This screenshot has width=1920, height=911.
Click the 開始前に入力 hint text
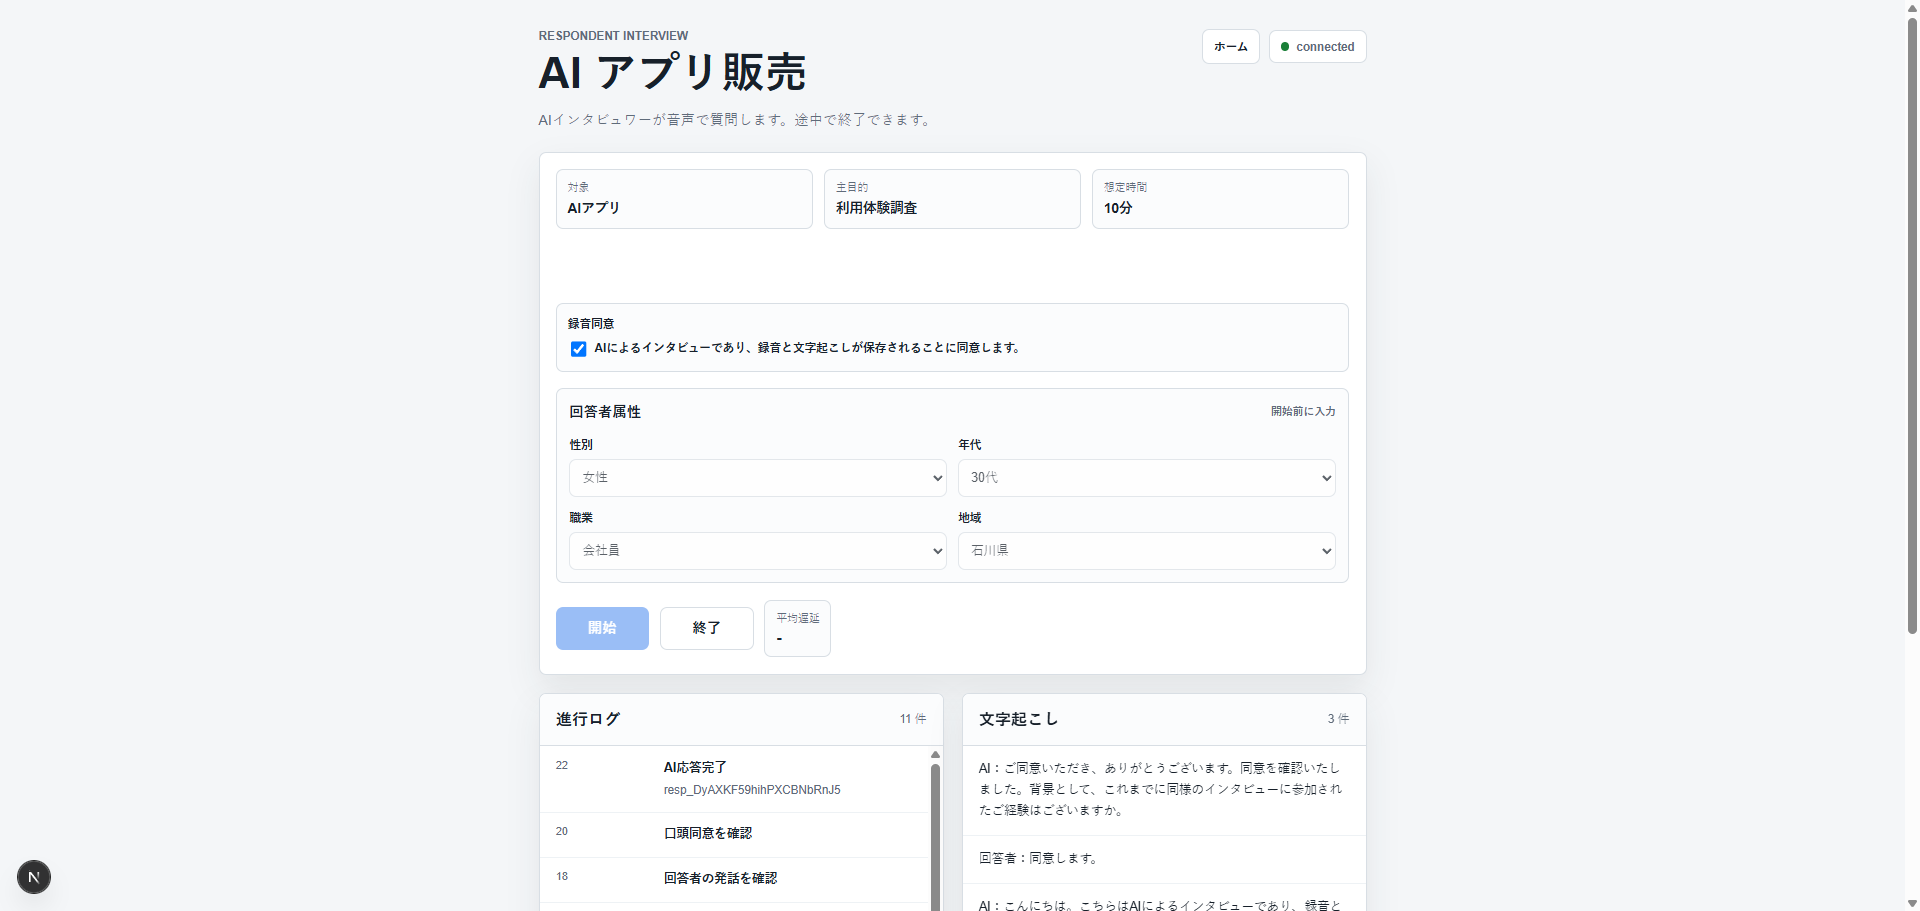[x=1303, y=411]
